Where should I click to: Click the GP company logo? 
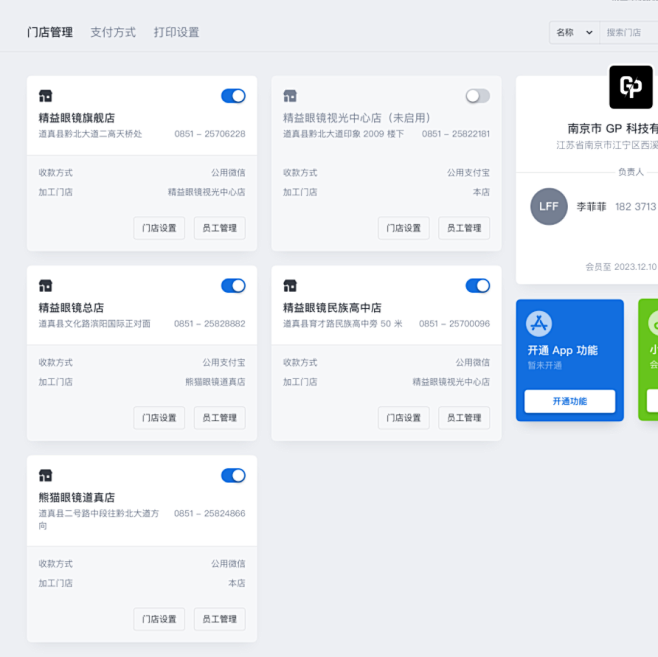[x=630, y=88]
